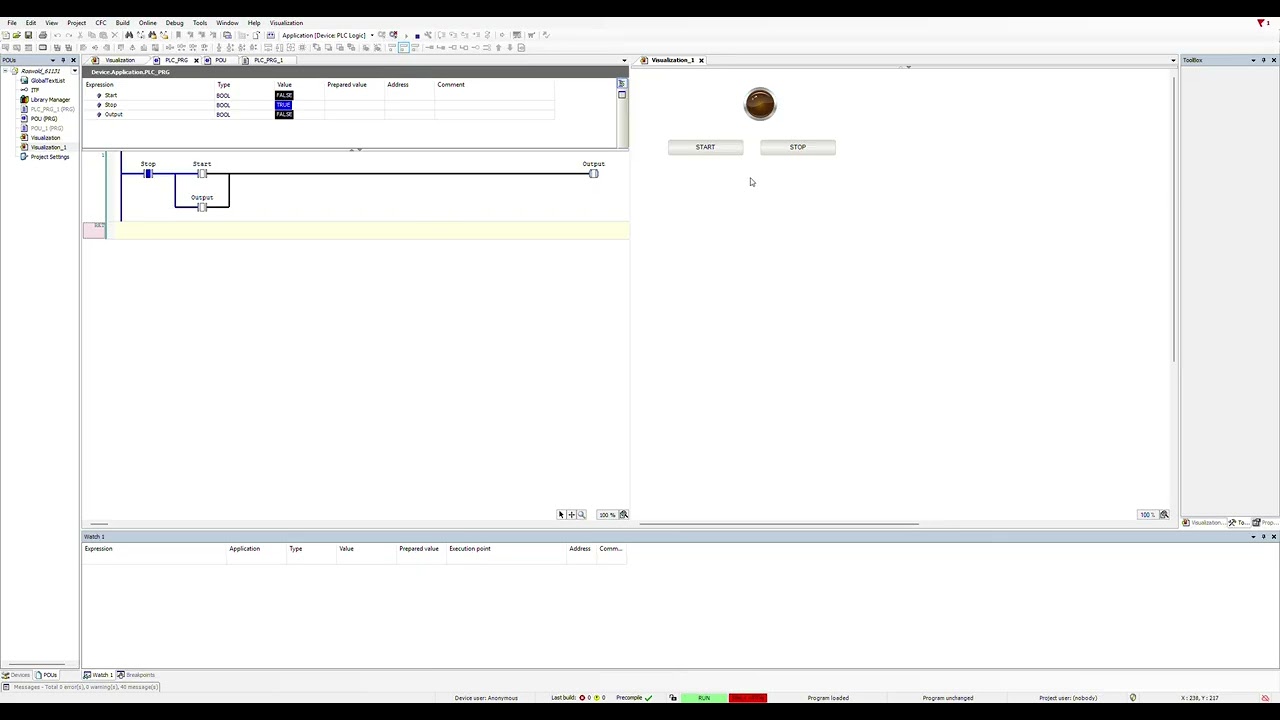Click the RUN status indicator
This screenshot has height=720, width=1280.
(704, 698)
